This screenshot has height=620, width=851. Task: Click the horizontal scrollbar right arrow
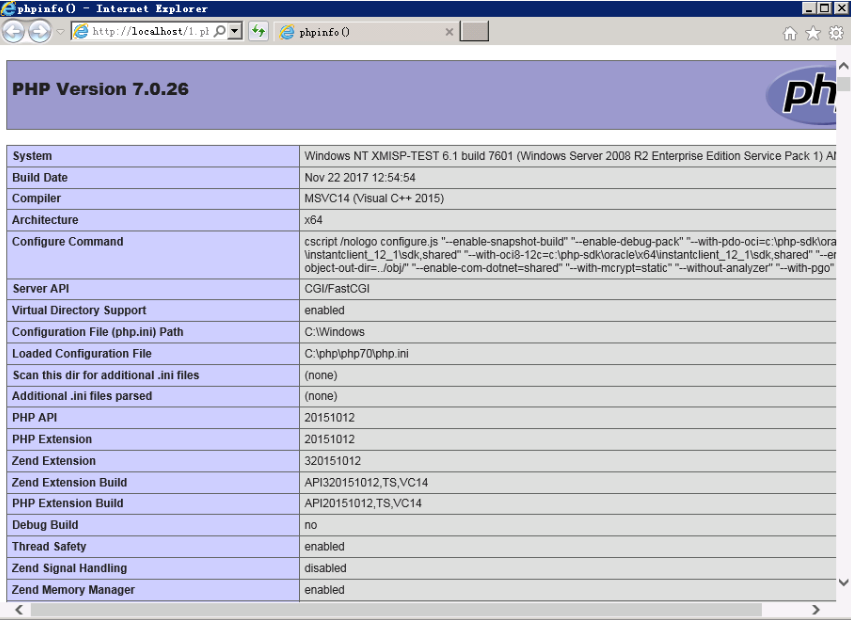pyautogui.click(x=816, y=609)
